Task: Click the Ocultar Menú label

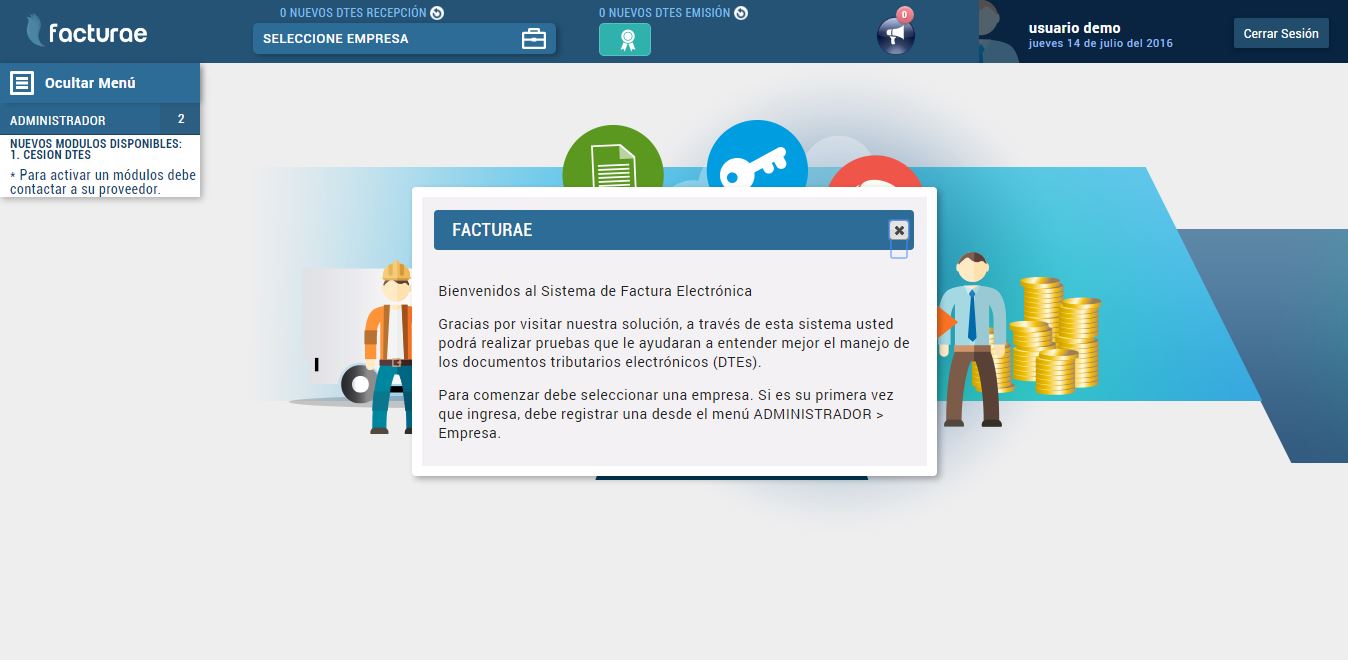Action: tap(90, 83)
